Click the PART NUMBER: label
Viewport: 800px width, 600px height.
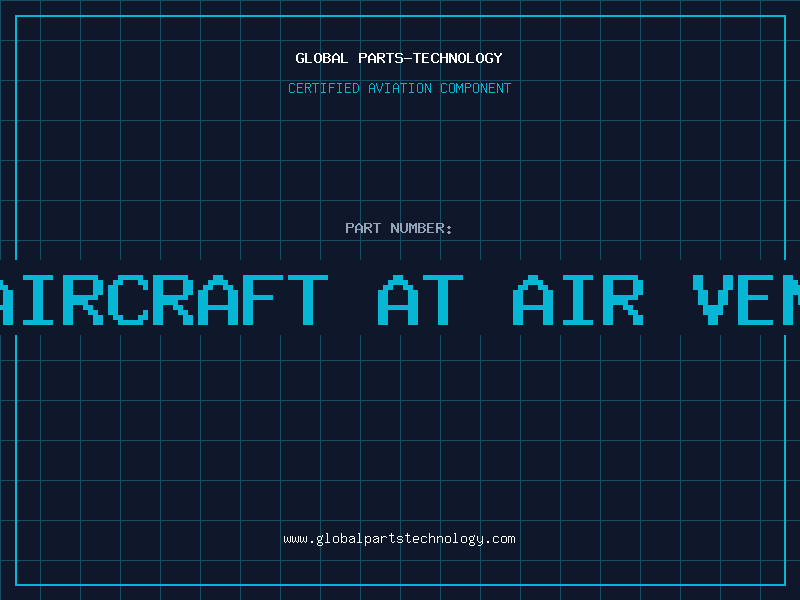[x=398, y=228]
